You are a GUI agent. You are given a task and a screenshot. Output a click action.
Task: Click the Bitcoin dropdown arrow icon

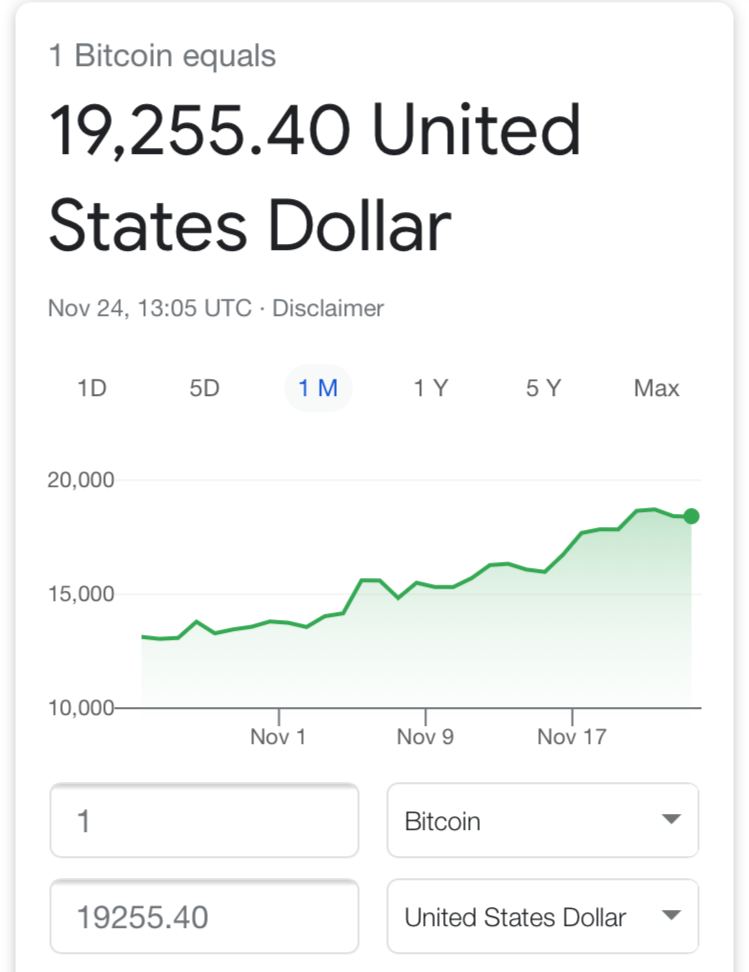[671, 820]
